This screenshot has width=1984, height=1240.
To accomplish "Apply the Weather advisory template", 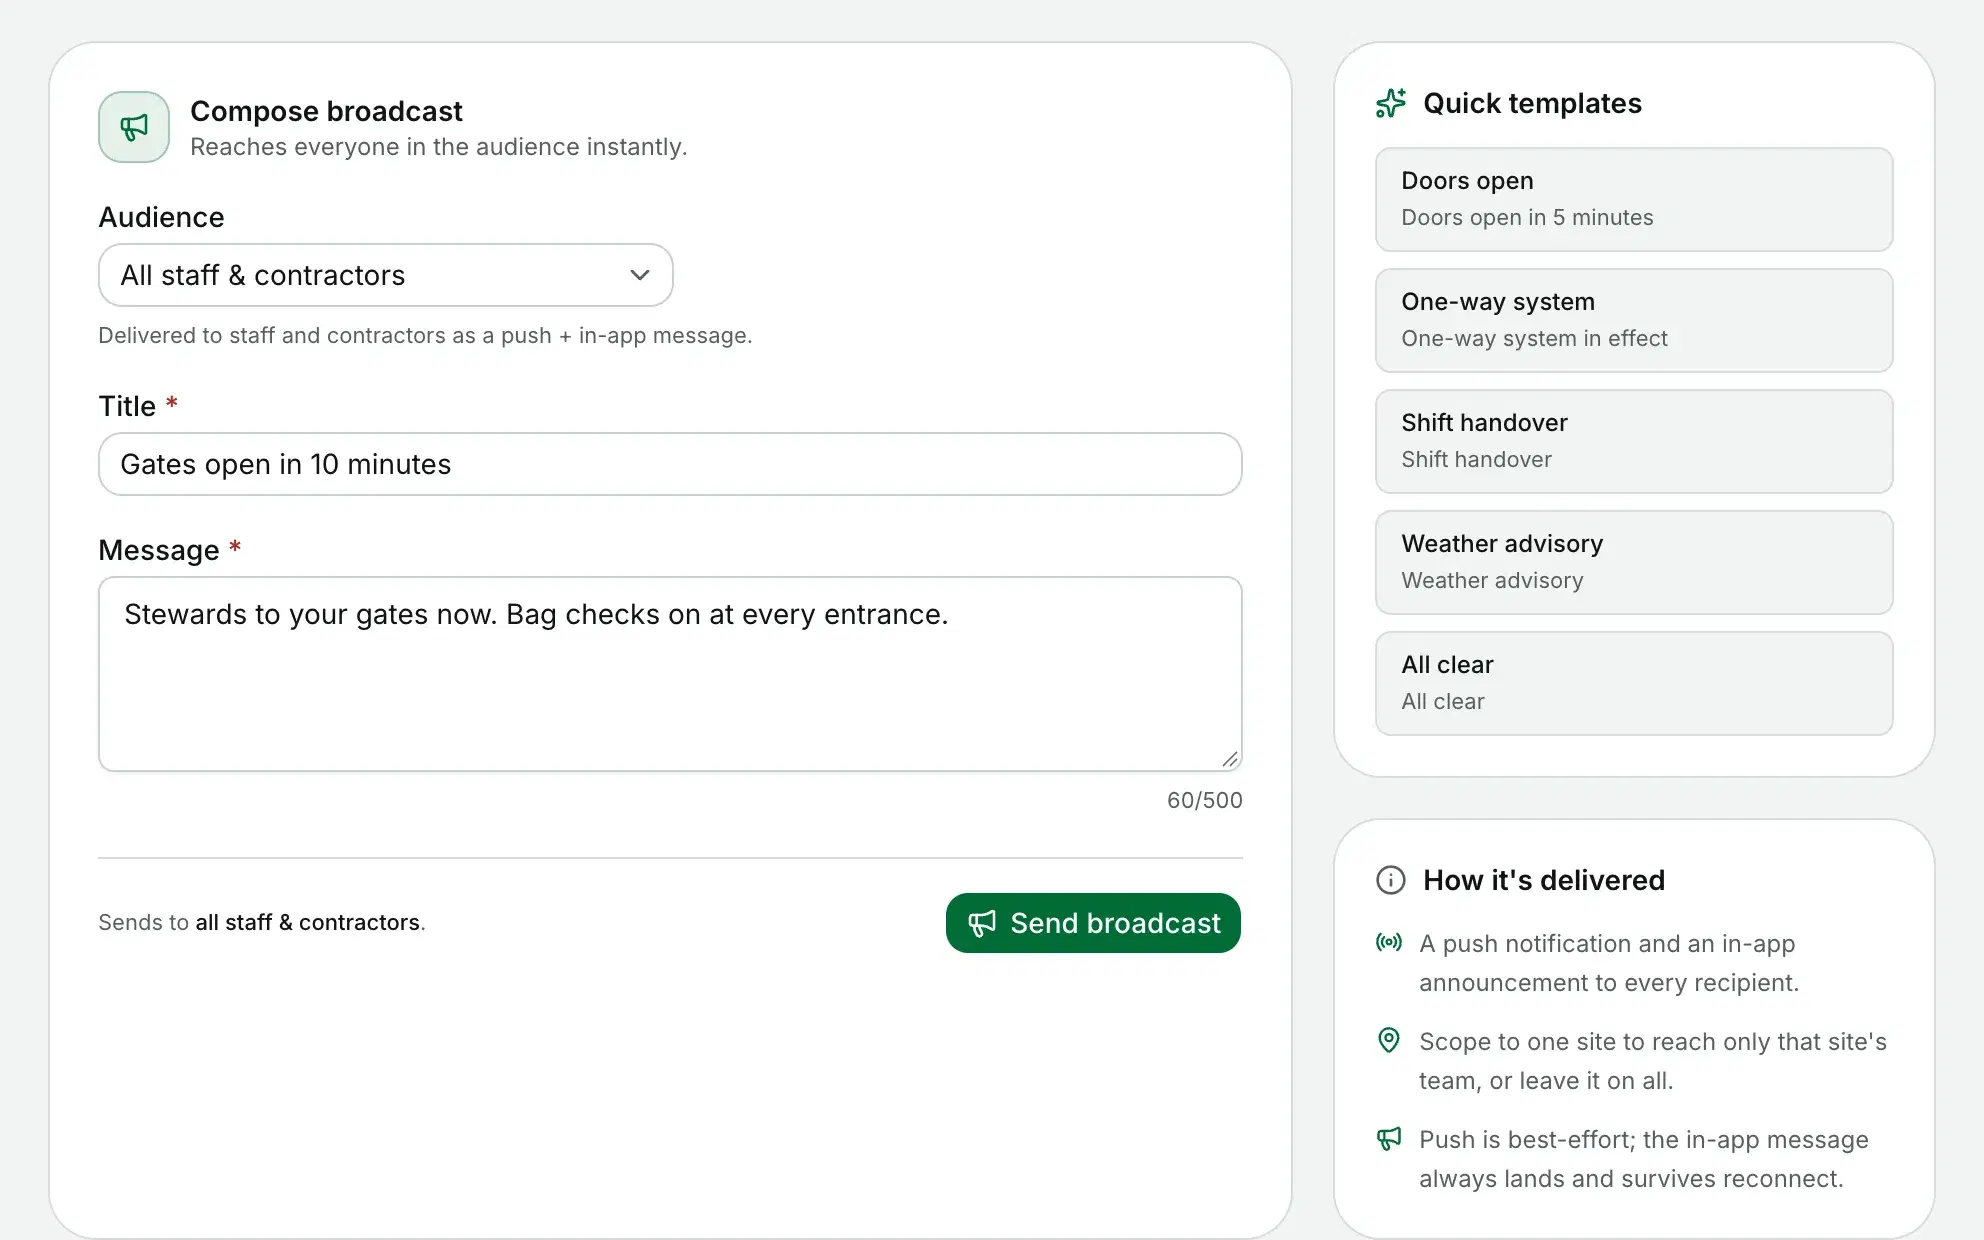I will coord(1634,562).
